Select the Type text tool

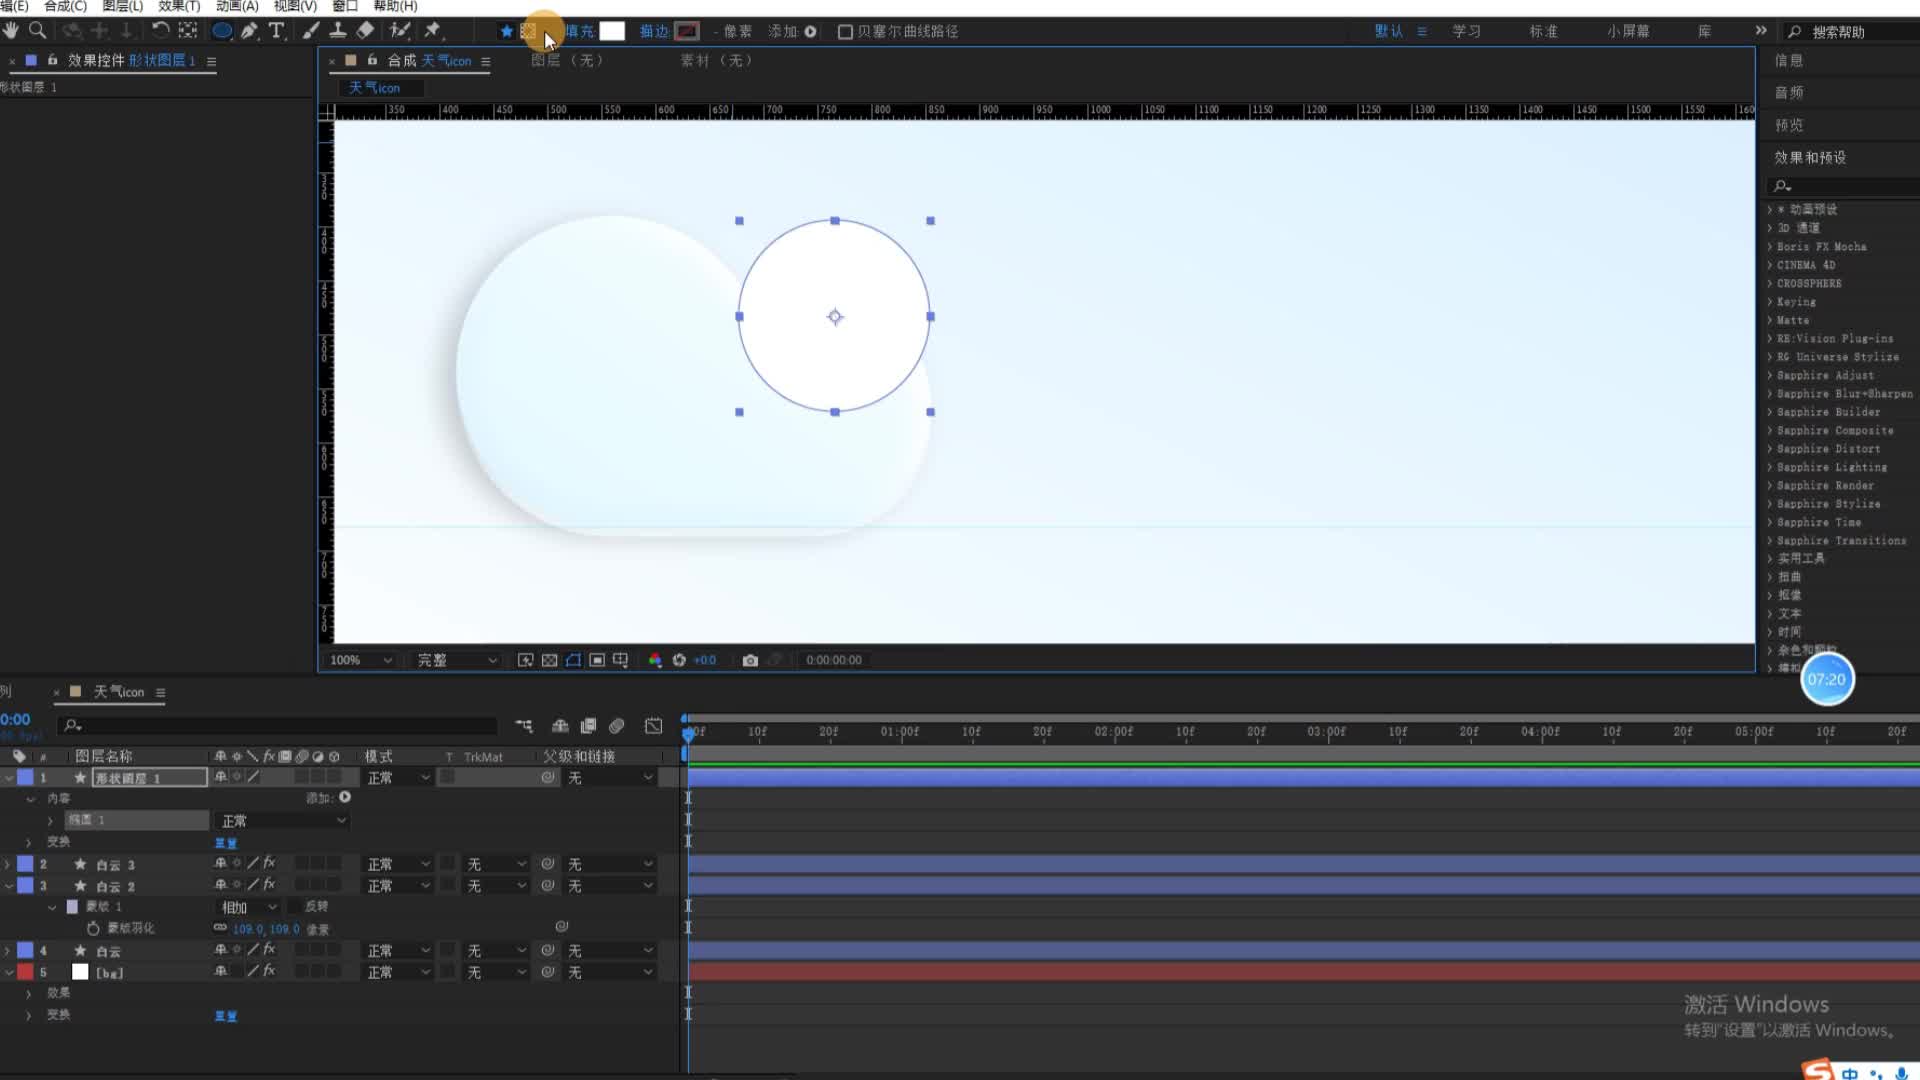277,31
